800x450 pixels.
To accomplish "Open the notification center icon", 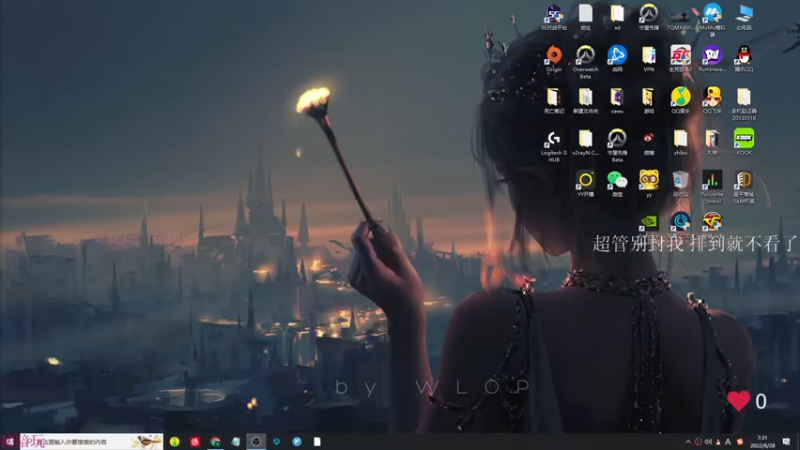I will click(786, 442).
